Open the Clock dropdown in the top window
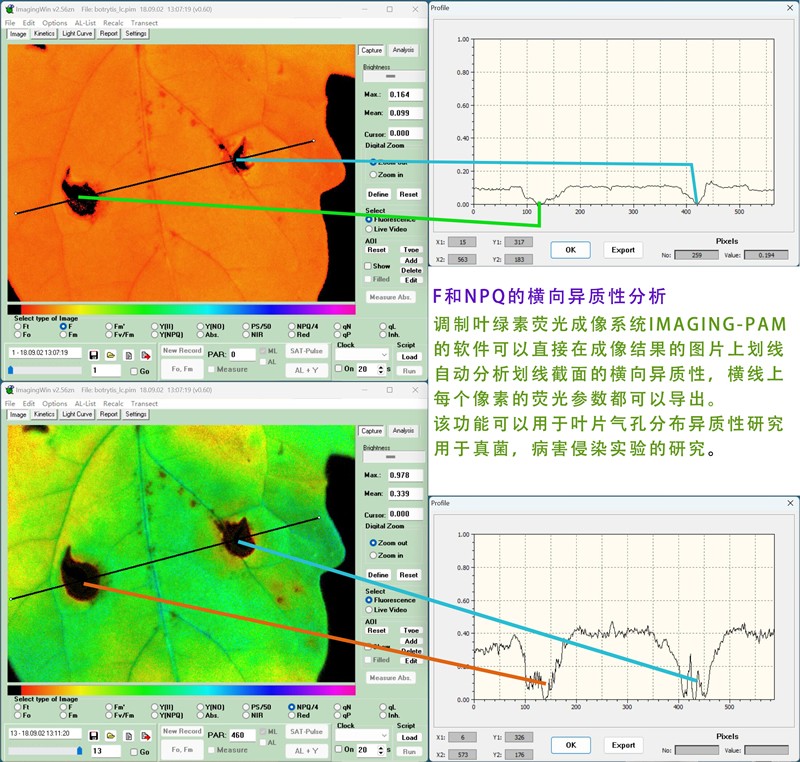This screenshot has height=762, width=800. 364,354
